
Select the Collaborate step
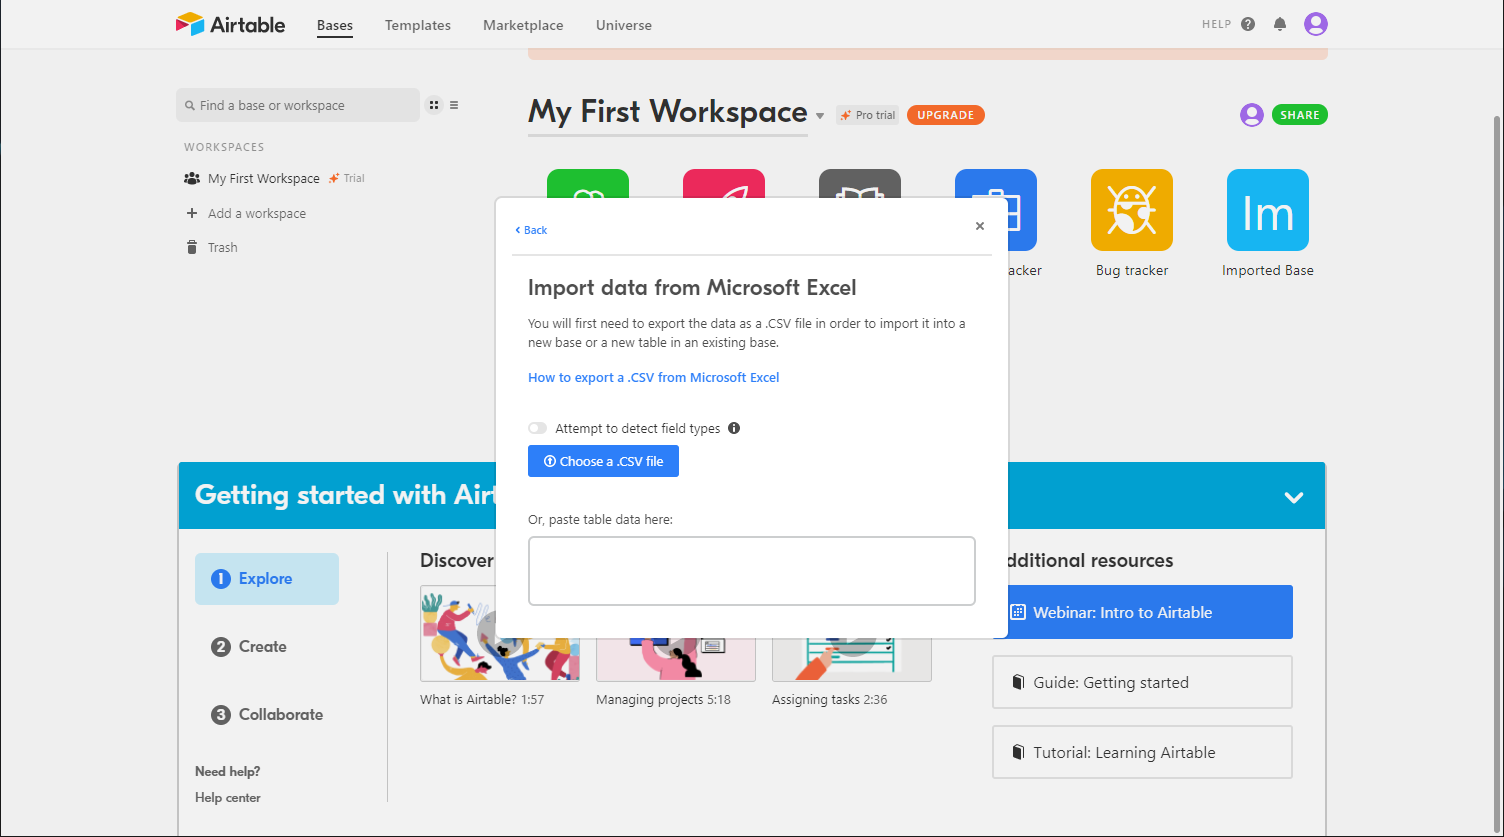tap(267, 715)
